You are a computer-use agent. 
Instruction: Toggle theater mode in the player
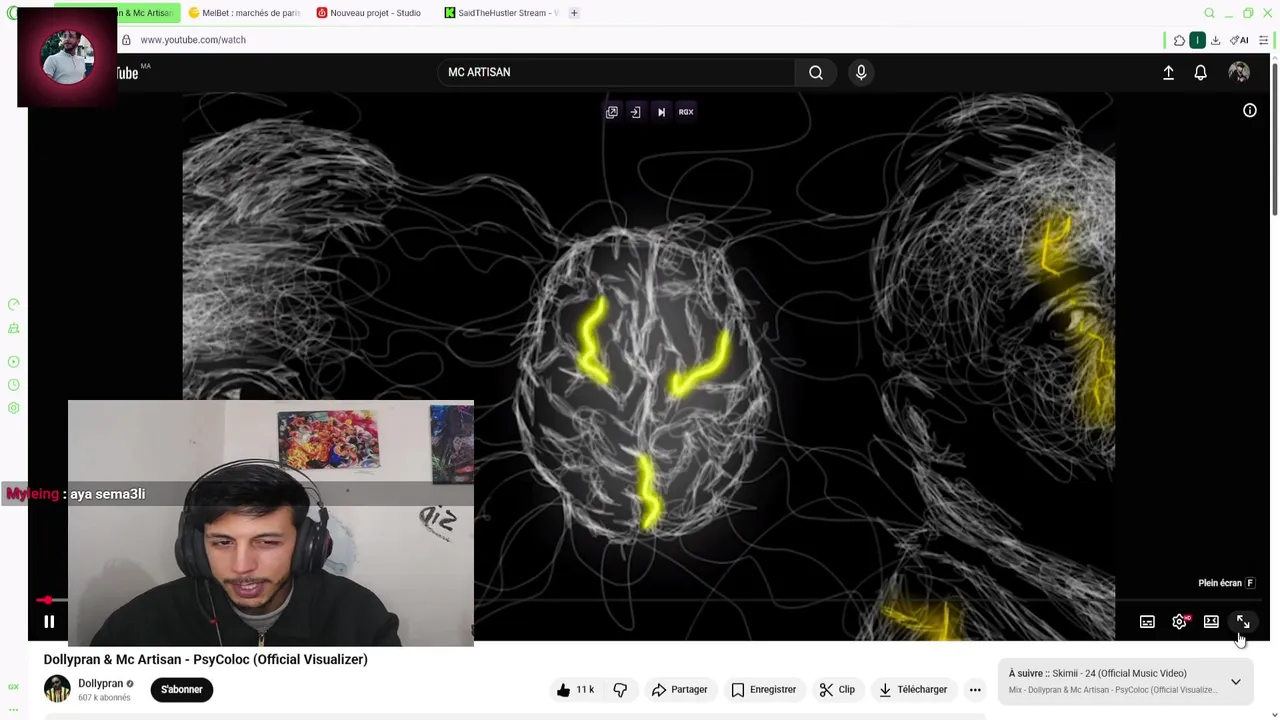(1211, 622)
